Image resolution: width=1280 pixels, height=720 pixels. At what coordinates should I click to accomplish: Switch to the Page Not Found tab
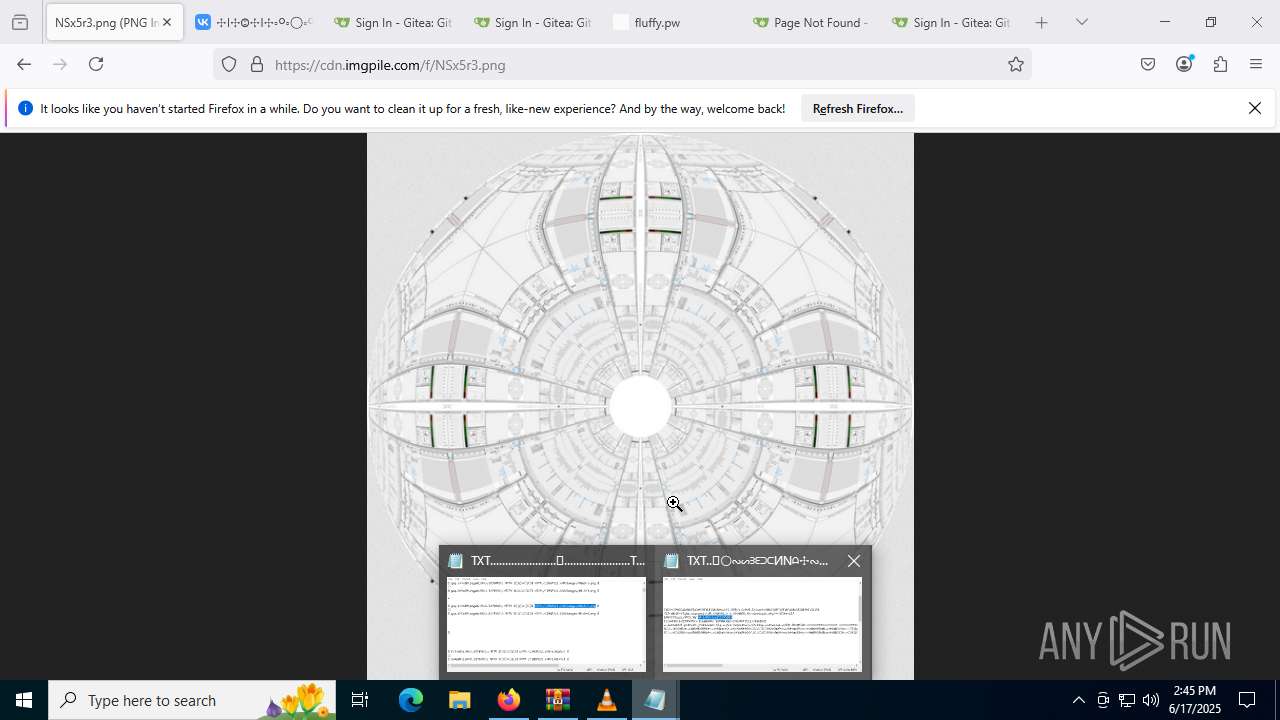pyautogui.click(x=812, y=22)
